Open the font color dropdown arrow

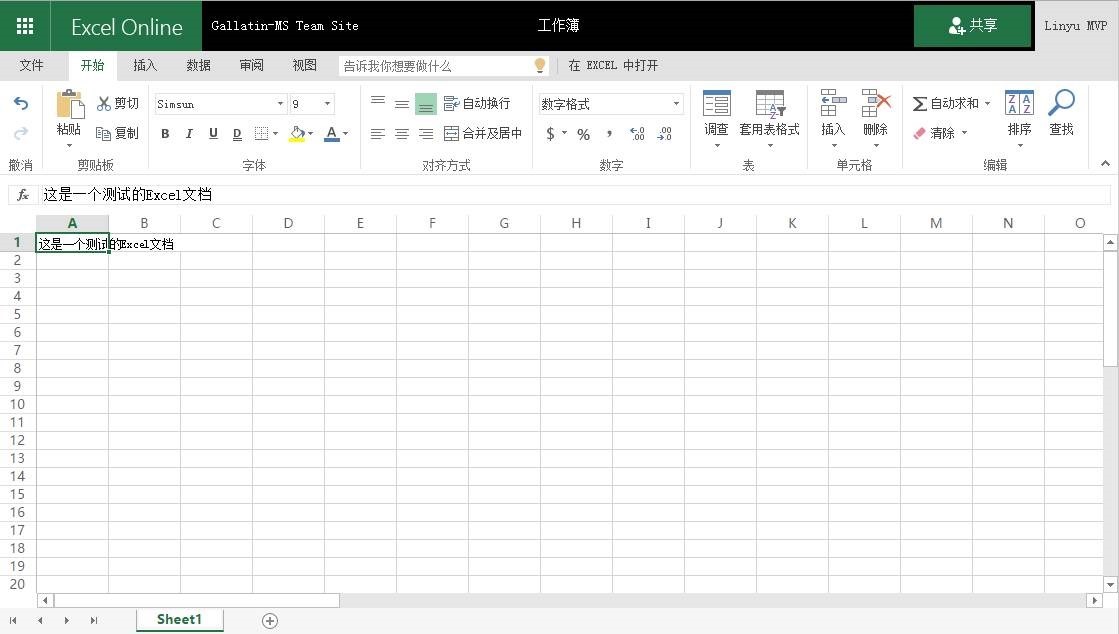pos(345,134)
